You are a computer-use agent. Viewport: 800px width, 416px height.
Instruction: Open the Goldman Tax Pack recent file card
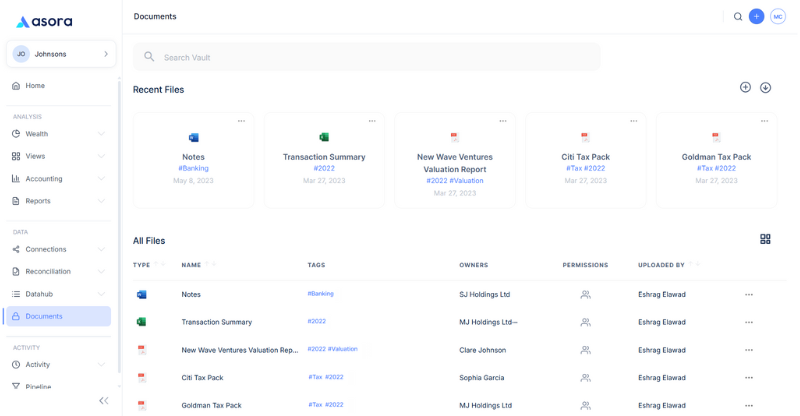point(716,160)
